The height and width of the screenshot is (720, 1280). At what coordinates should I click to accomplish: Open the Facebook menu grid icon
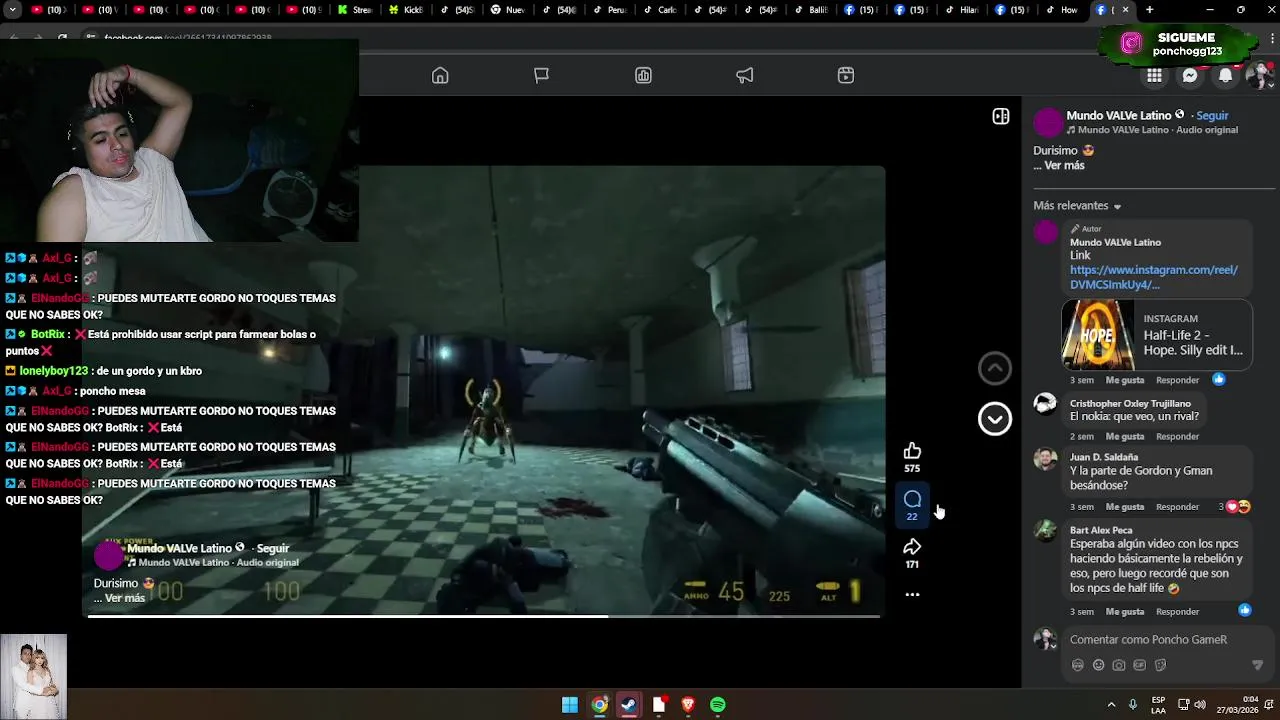click(1154, 76)
